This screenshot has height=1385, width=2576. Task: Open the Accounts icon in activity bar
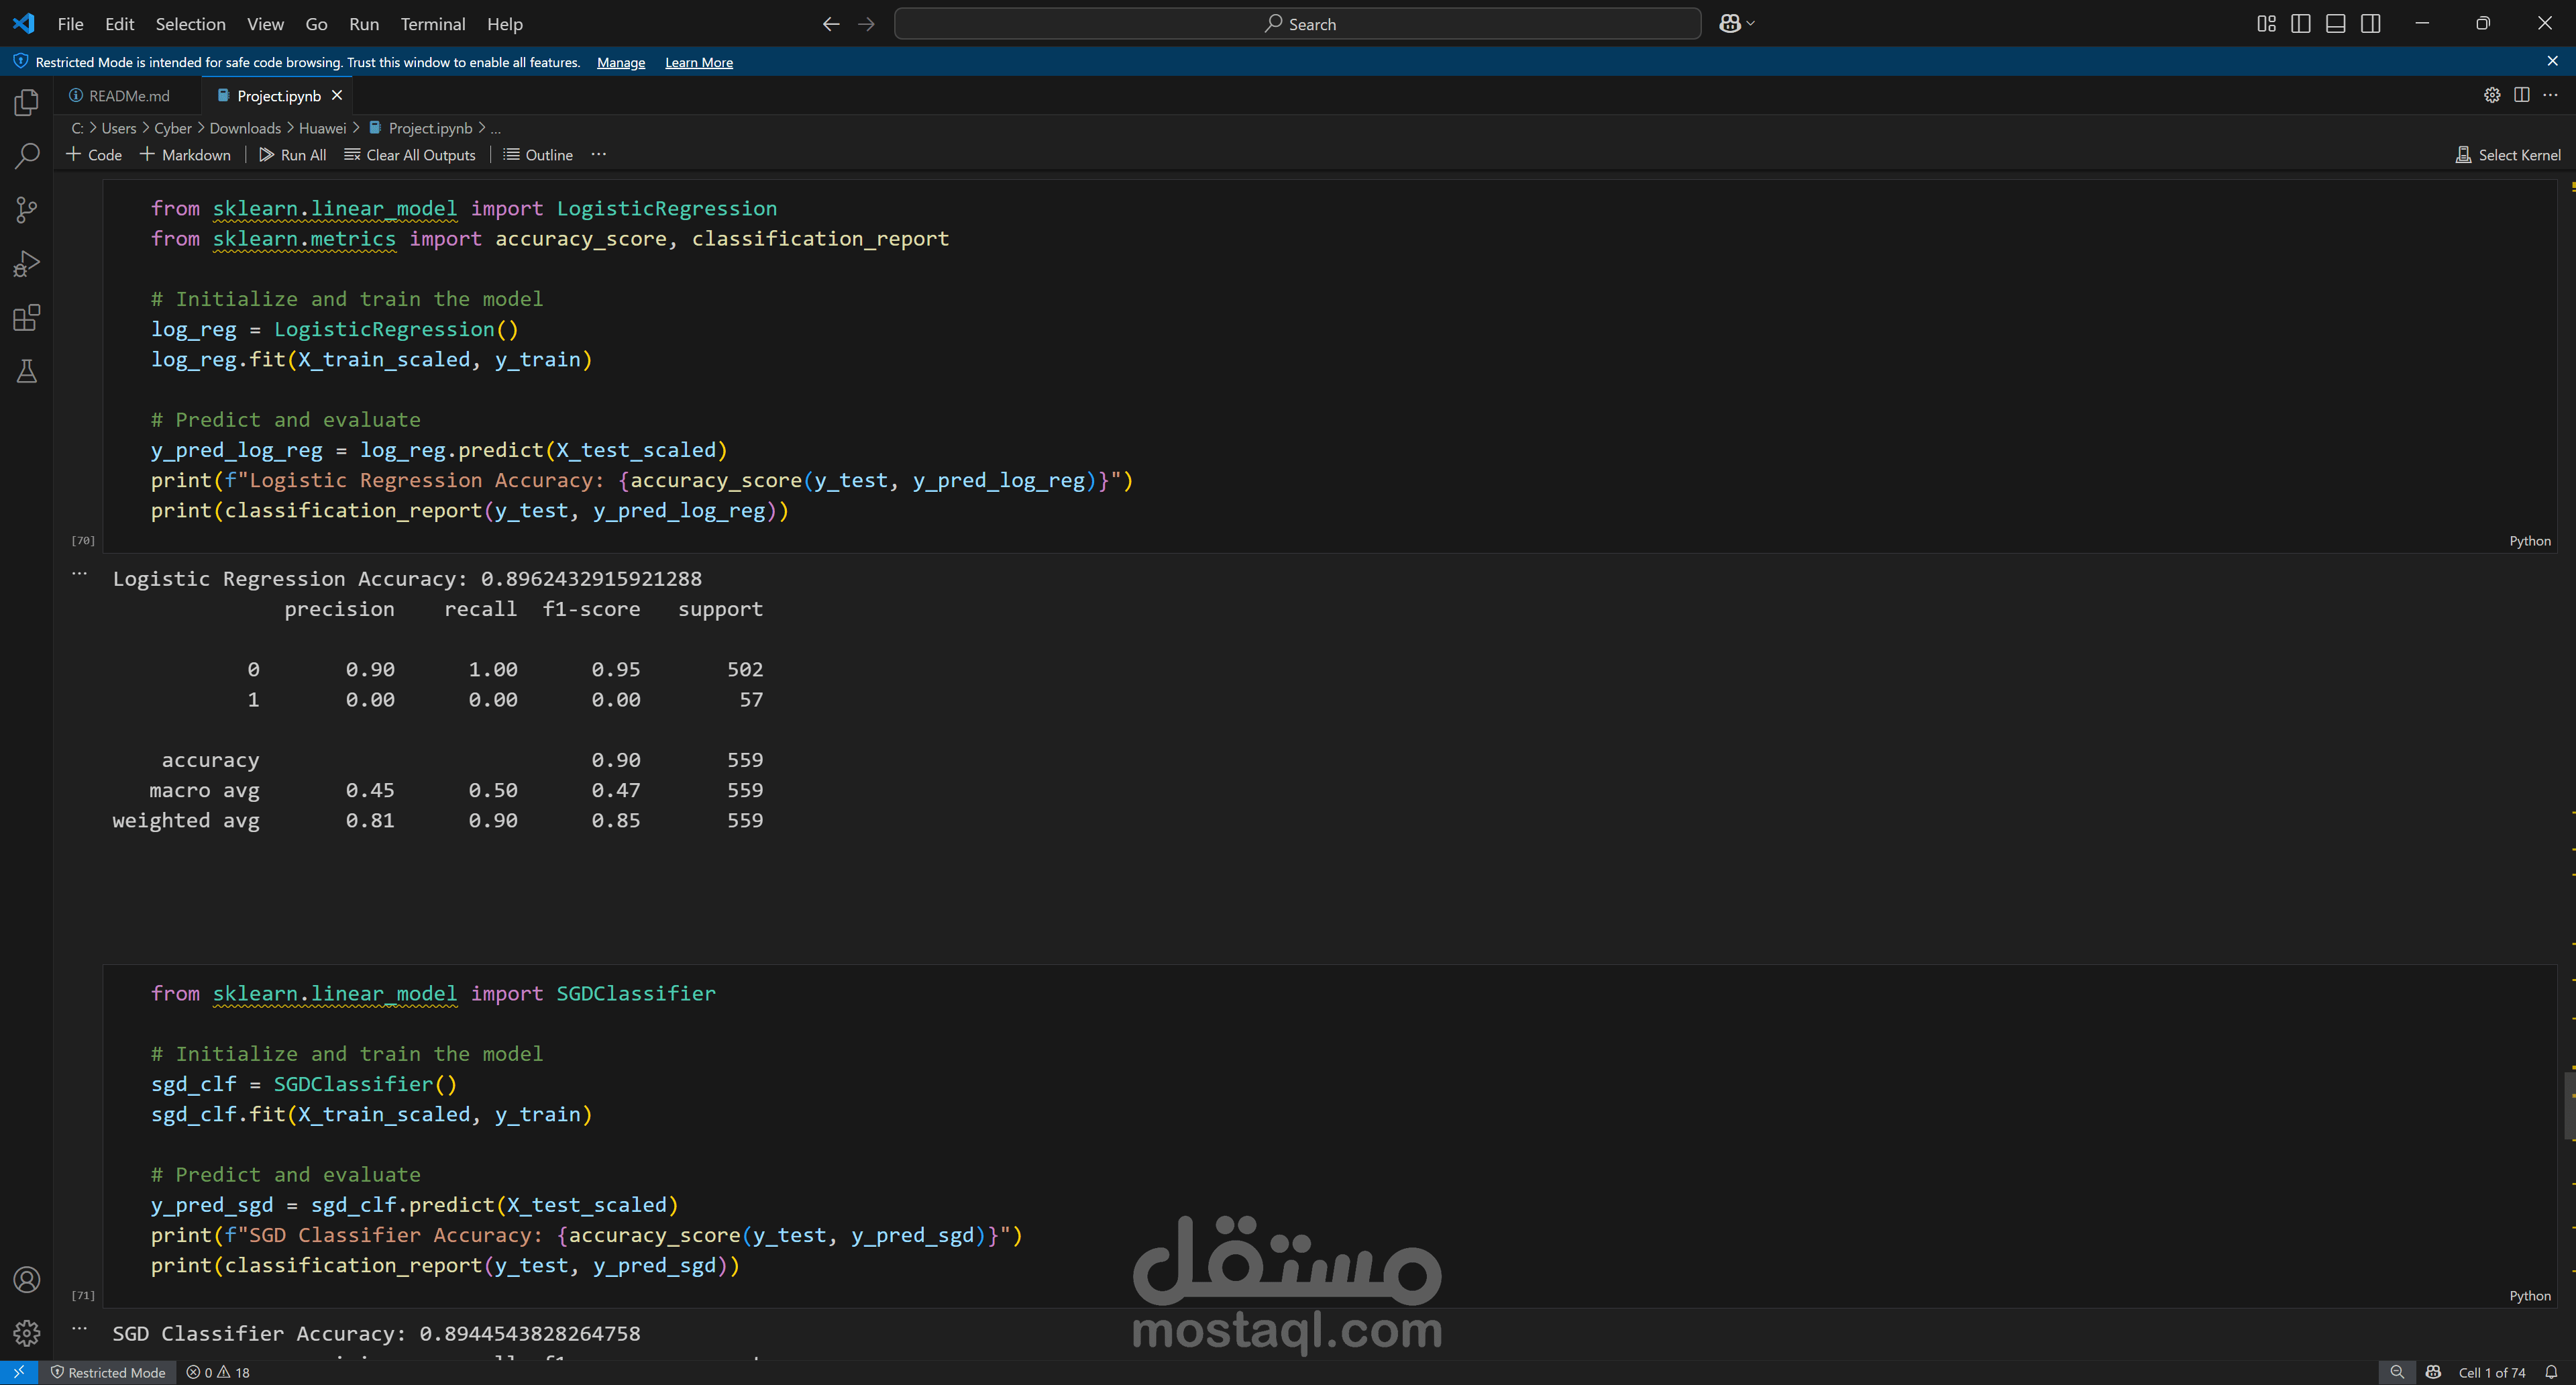[27, 1279]
